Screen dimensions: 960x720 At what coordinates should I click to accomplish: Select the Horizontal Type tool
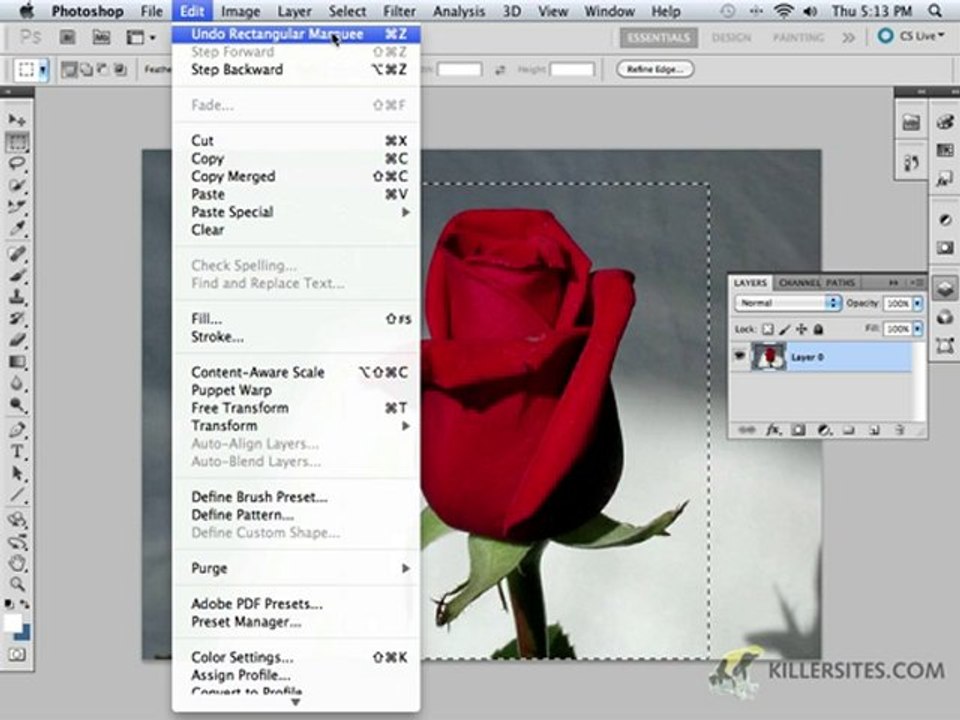pos(17,452)
